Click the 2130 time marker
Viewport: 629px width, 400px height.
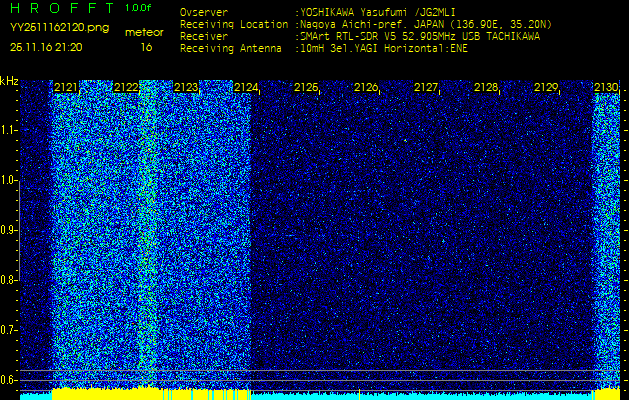(x=606, y=87)
